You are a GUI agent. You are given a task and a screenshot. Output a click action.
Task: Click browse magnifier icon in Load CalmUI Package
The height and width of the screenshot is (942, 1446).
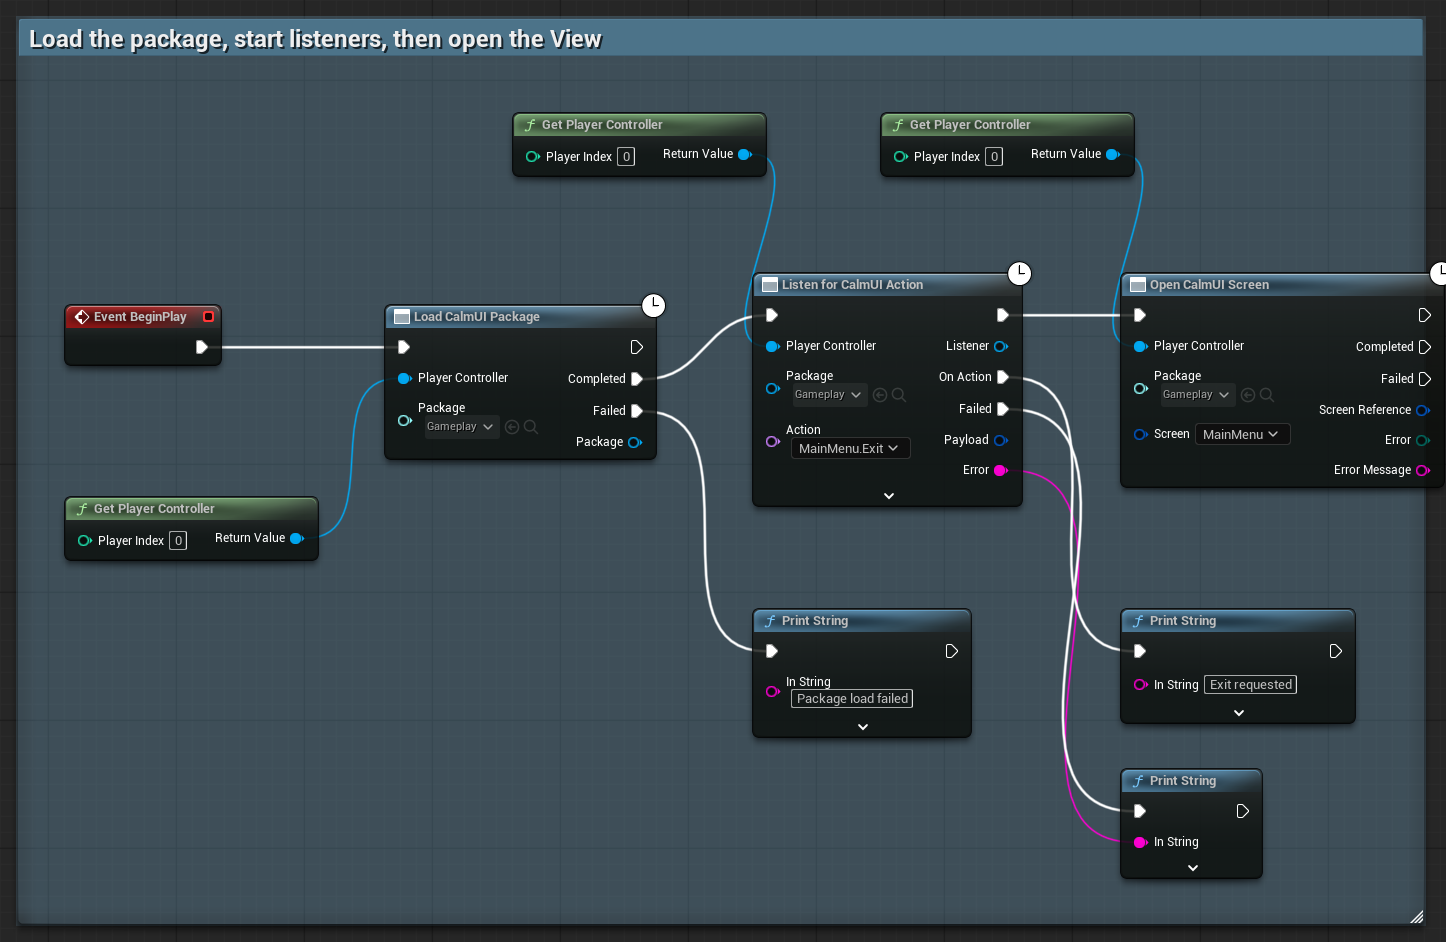pos(531,427)
